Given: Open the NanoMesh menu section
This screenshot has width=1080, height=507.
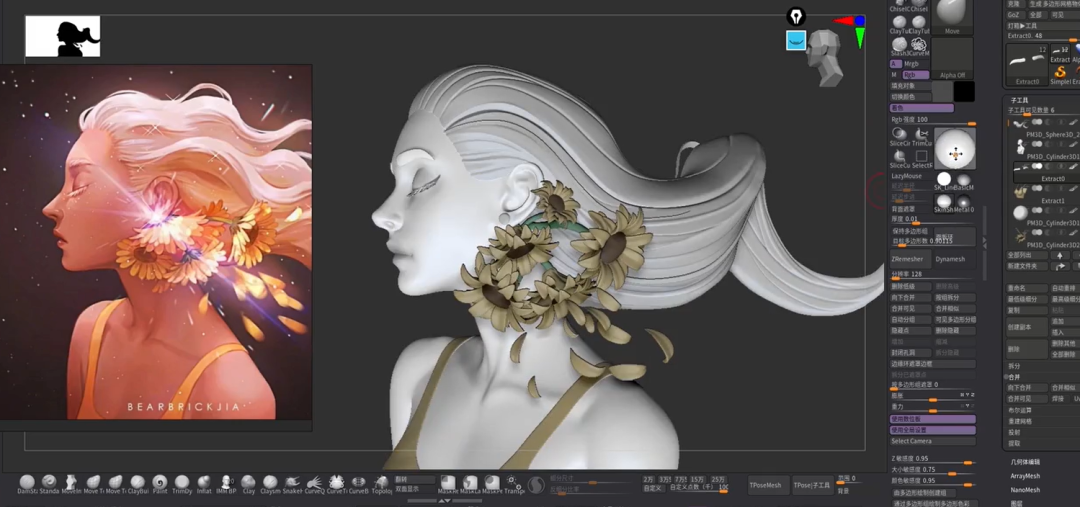Looking at the screenshot, I should pyautogui.click(x=1025, y=490).
